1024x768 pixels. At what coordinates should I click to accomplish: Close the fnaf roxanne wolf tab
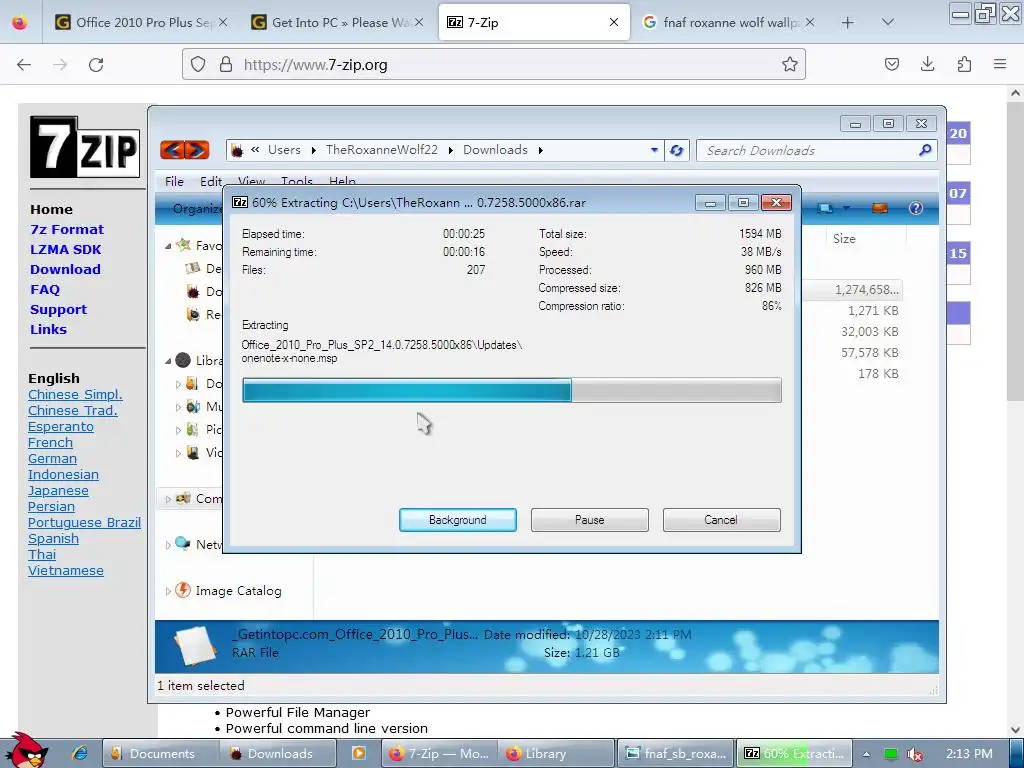(810, 22)
